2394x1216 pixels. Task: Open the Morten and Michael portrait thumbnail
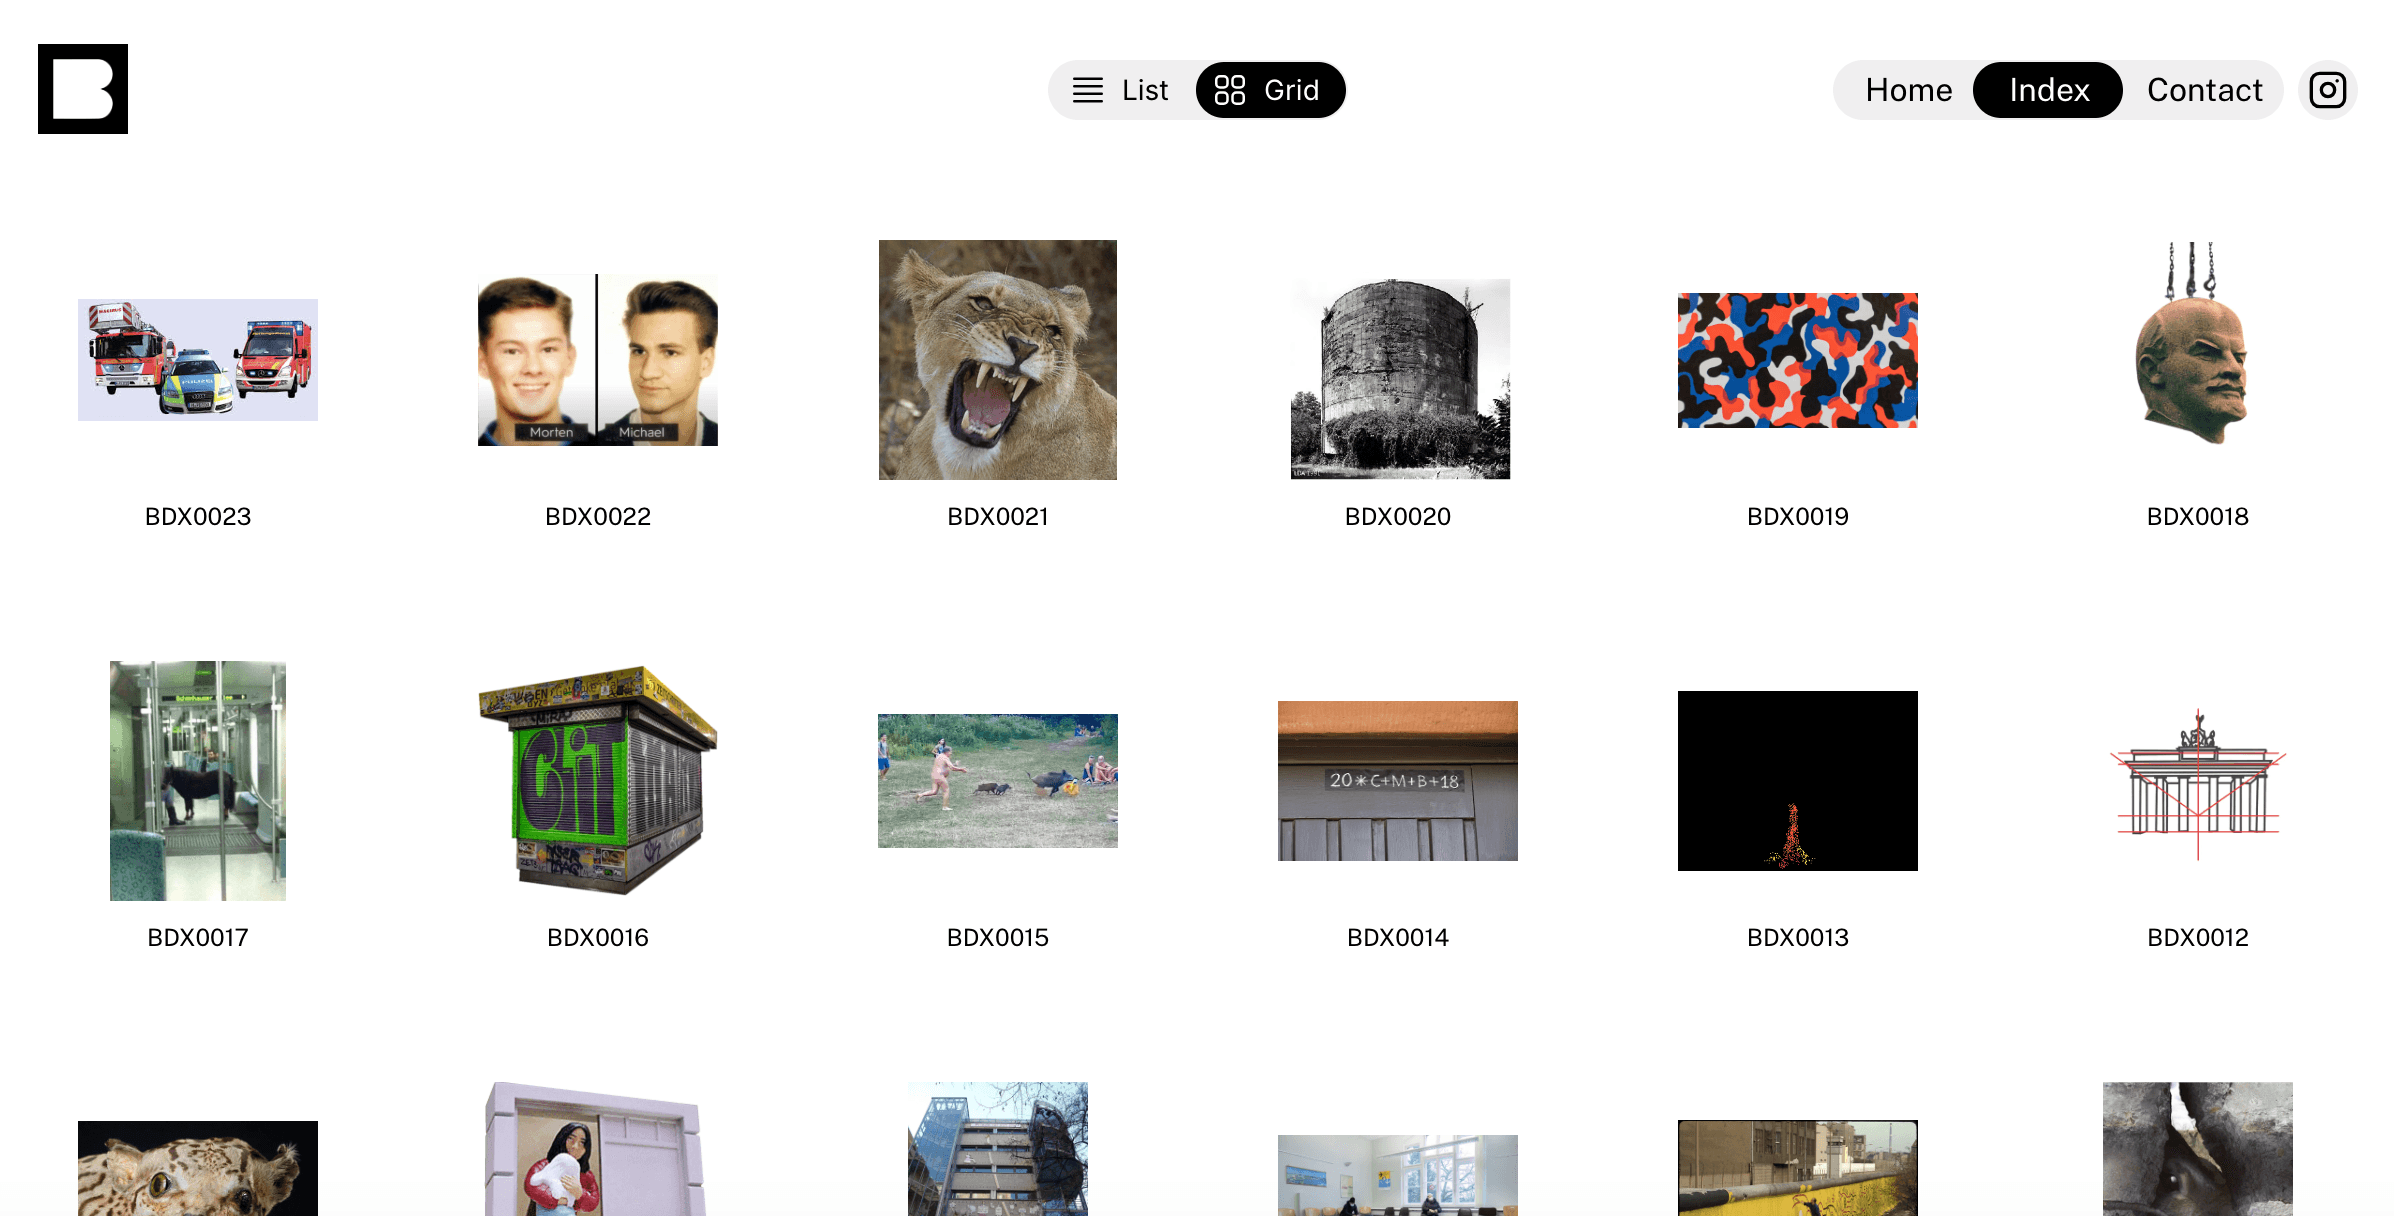click(598, 360)
